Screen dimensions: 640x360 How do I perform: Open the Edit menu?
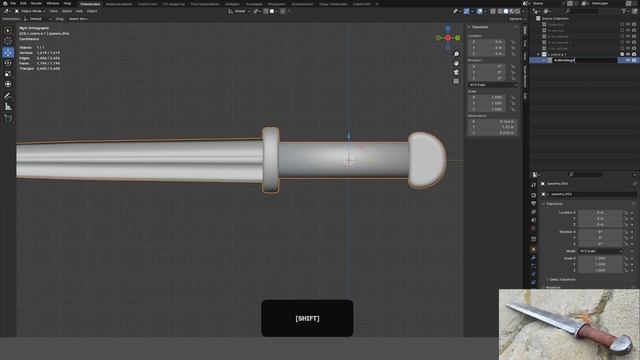(x=23, y=3)
